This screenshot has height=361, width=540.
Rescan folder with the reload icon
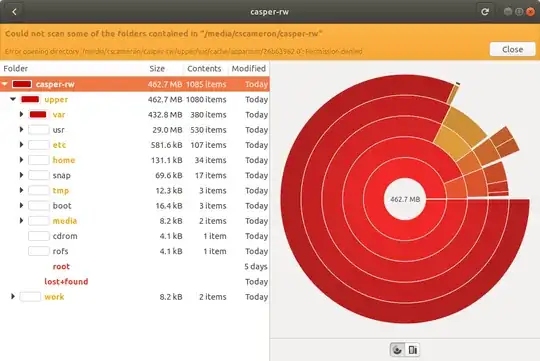coord(485,12)
